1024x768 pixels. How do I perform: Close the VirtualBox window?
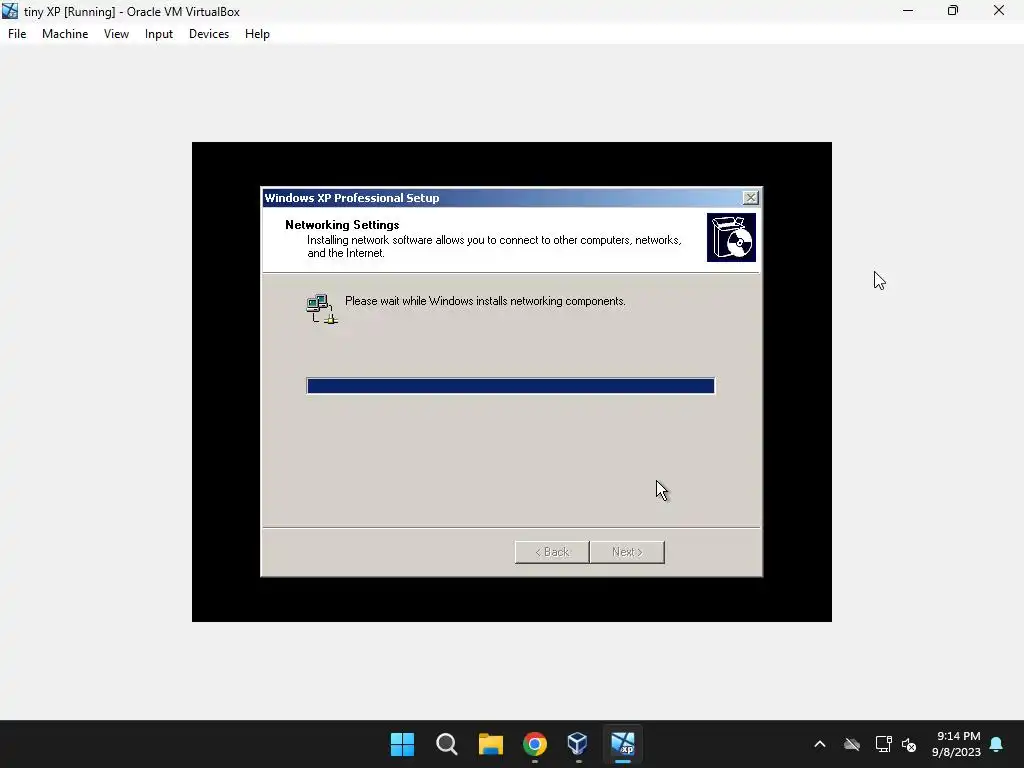999,11
